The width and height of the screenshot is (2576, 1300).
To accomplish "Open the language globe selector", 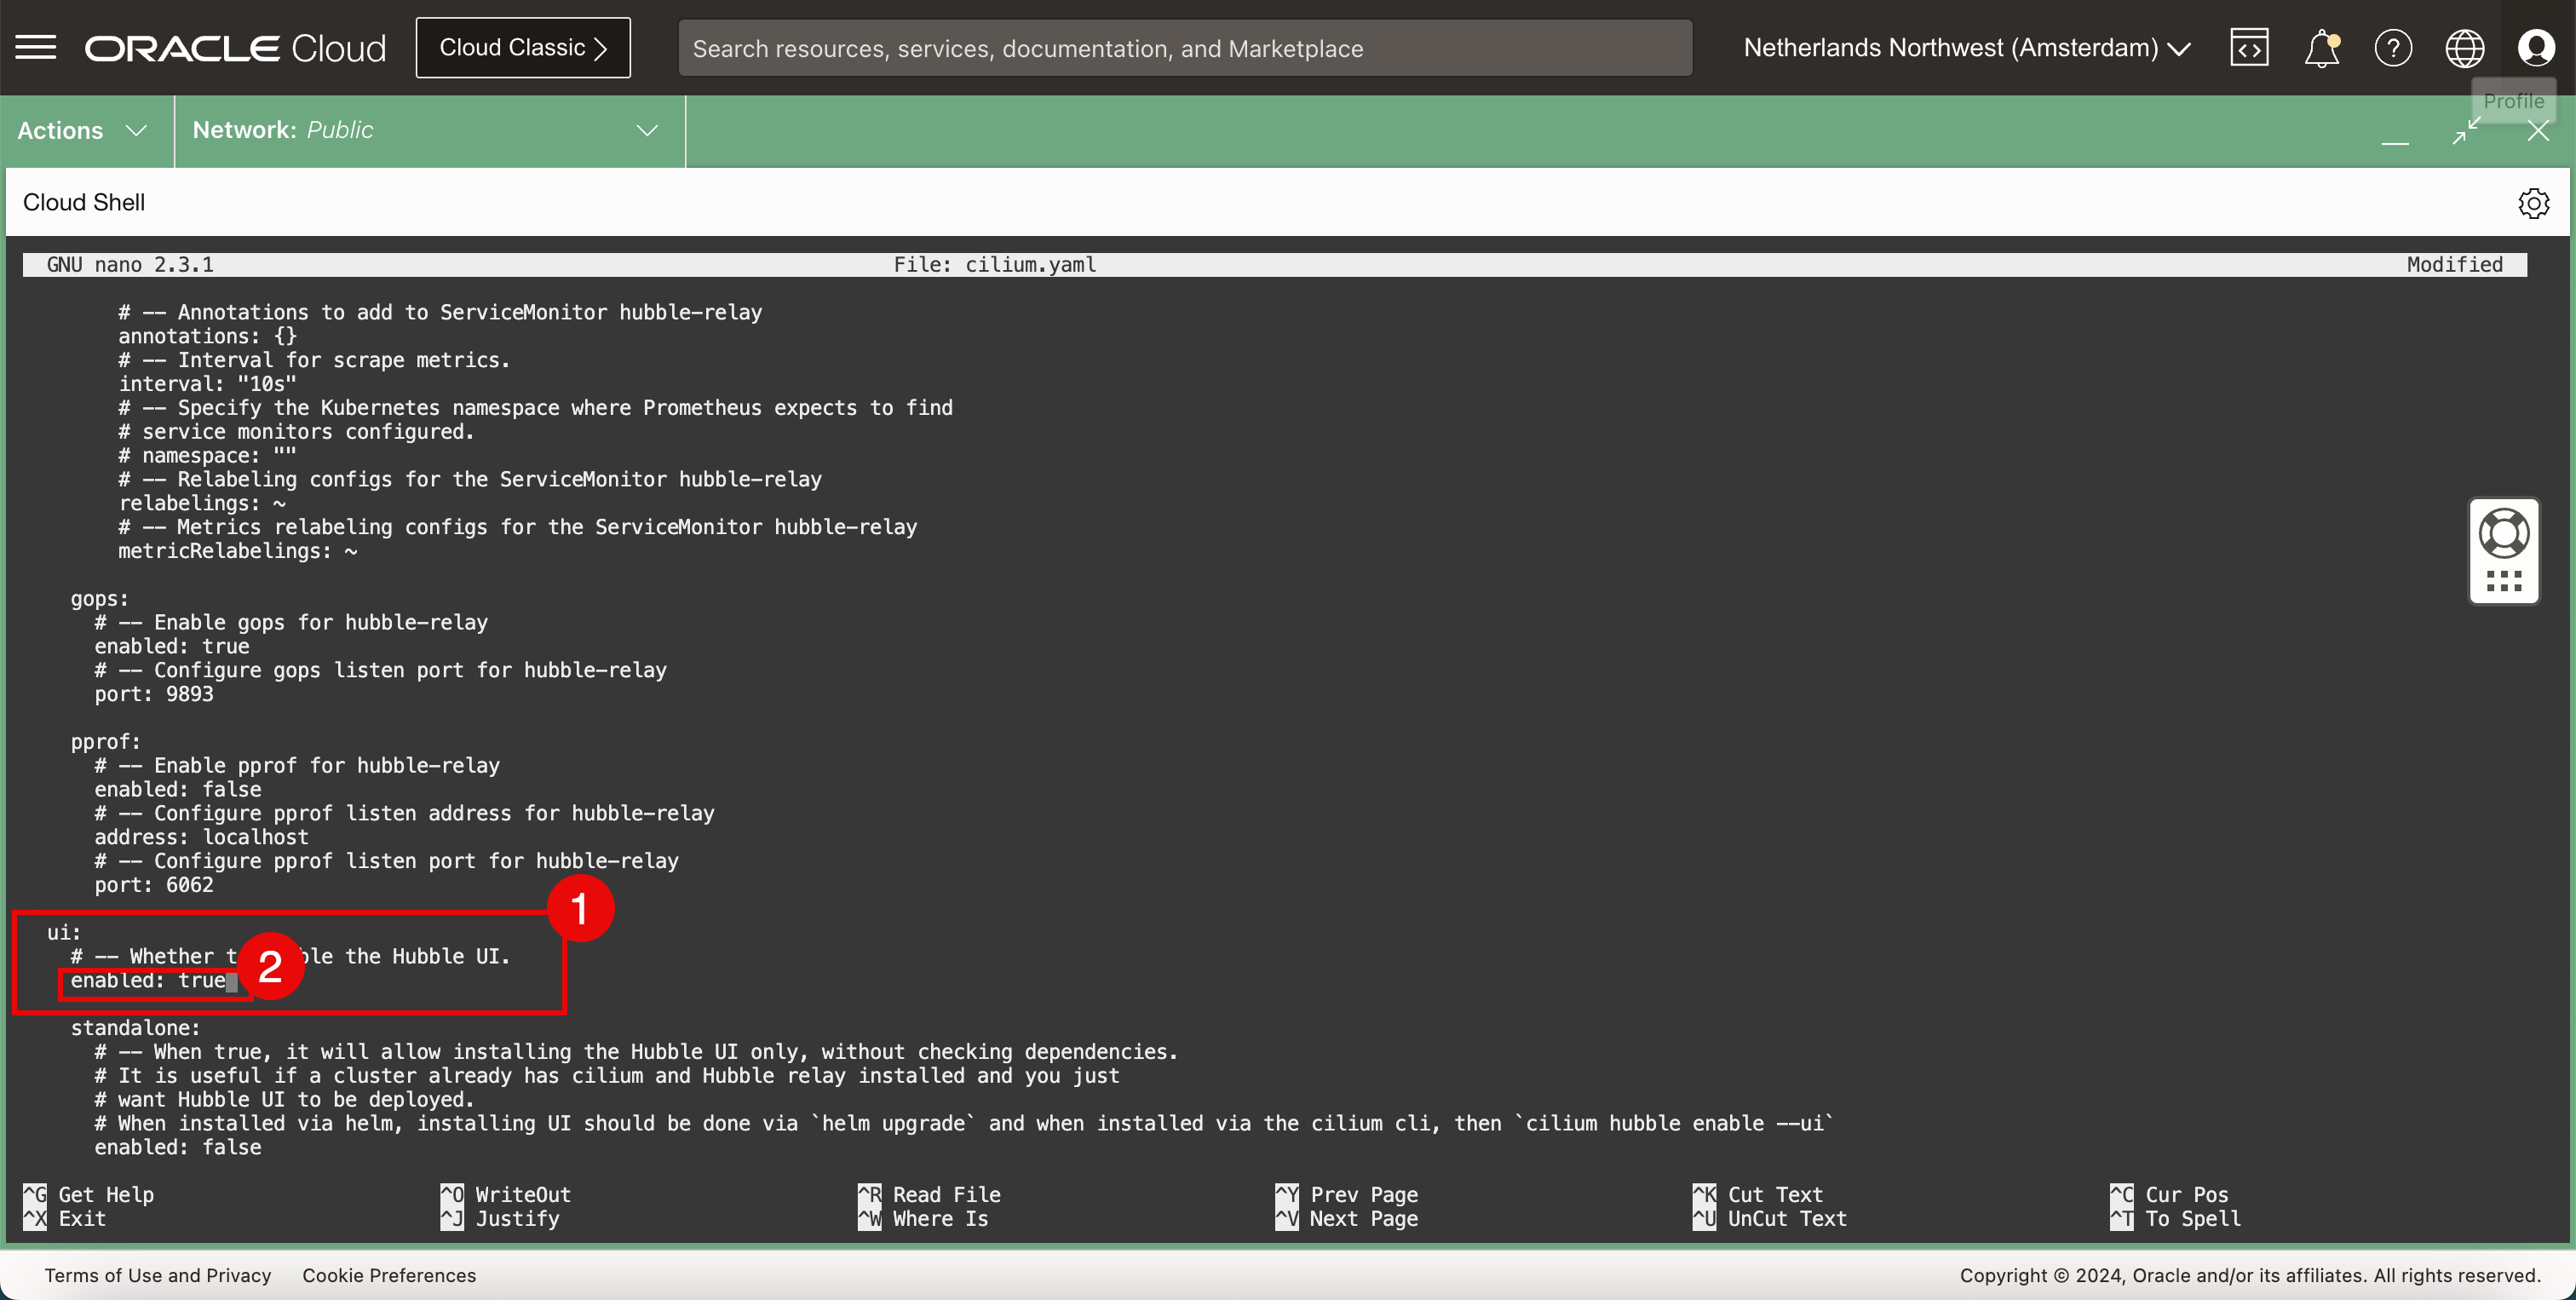I will point(2464,47).
